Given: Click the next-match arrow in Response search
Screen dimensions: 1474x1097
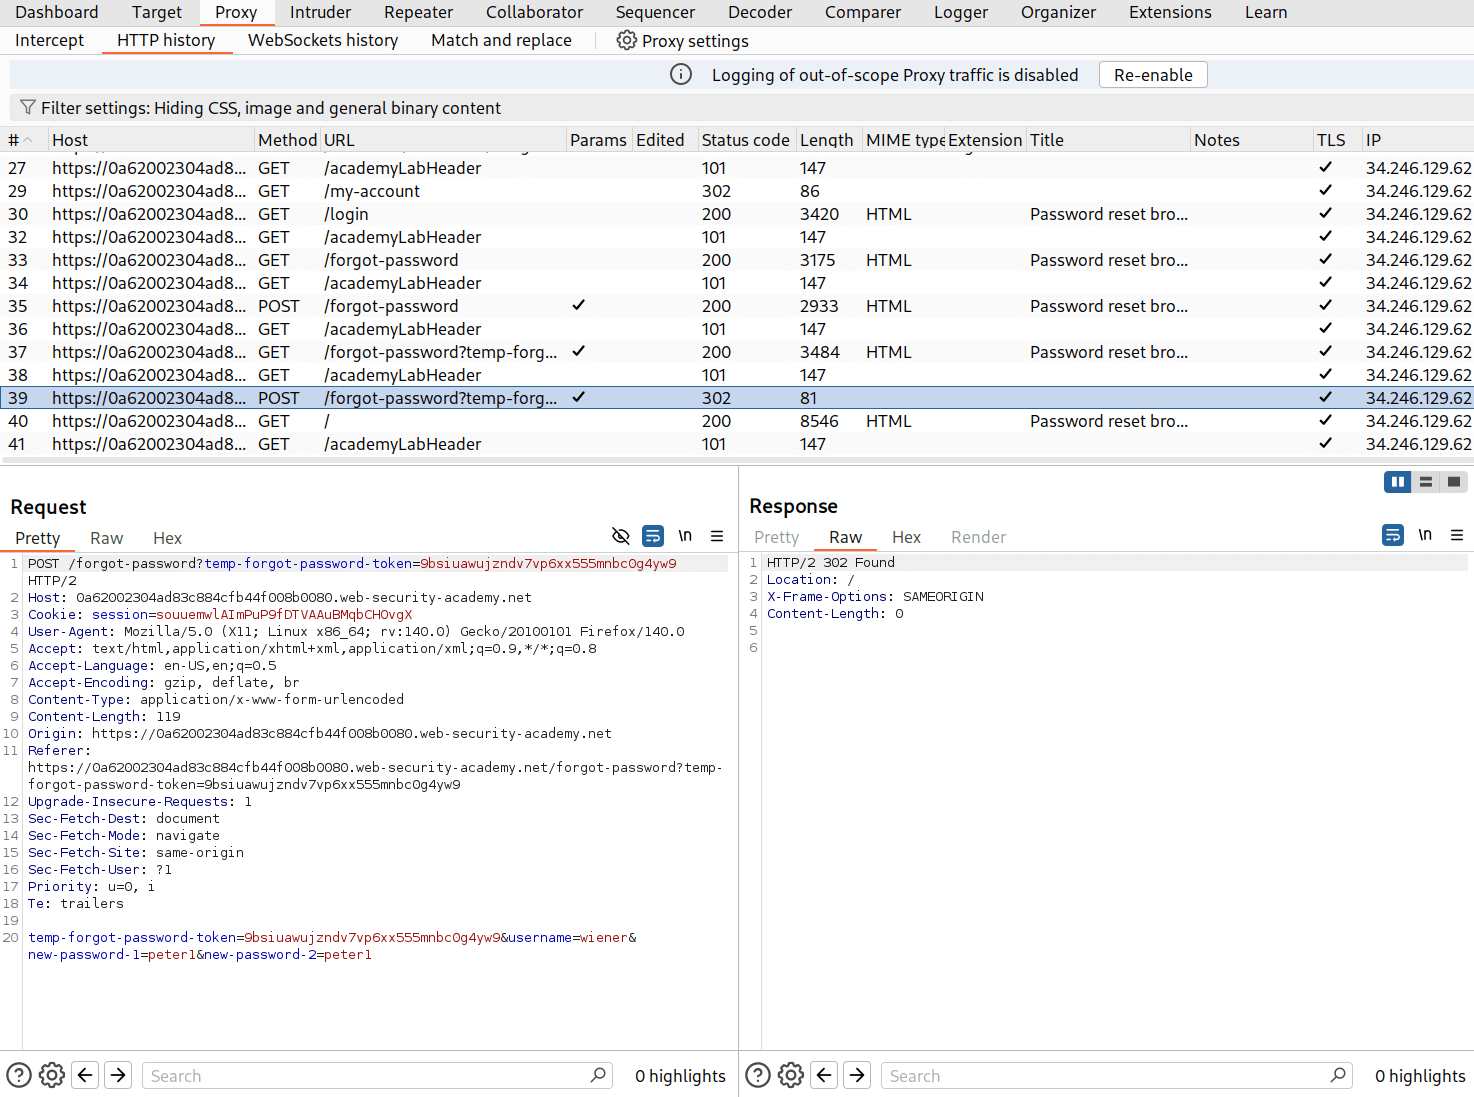Looking at the screenshot, I should click(857, 1074).
